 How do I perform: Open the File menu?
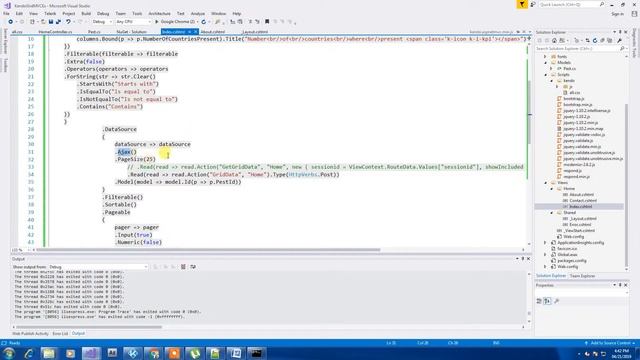click(6, 13)
